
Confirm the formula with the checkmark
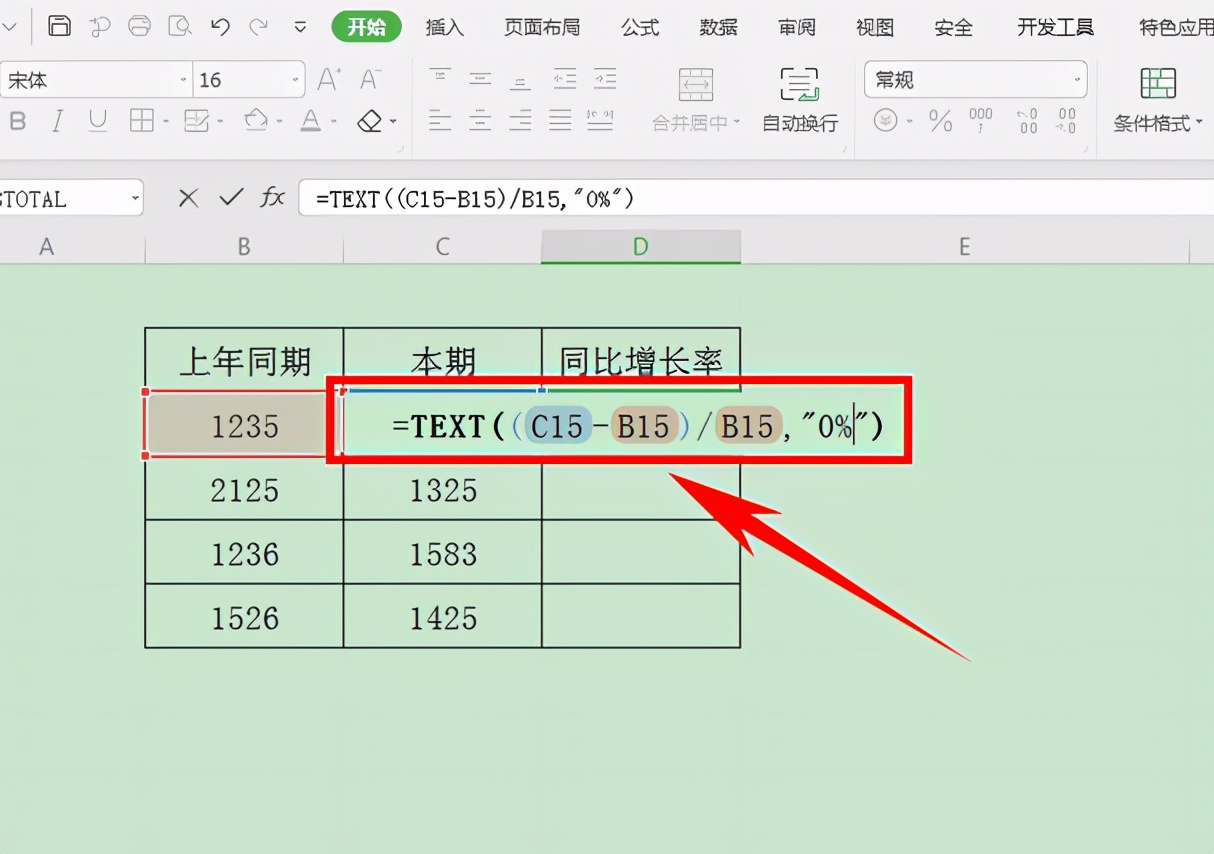point(229,198)
